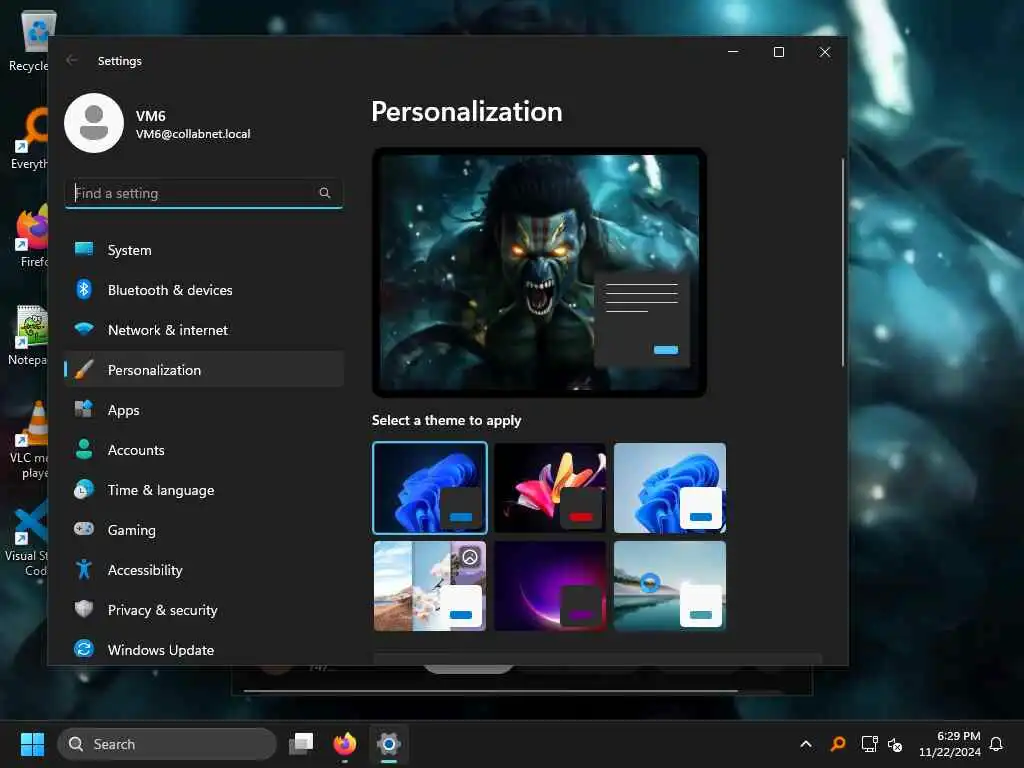Open Network & internet settings
1024x768 pixels.
point(204,329)
